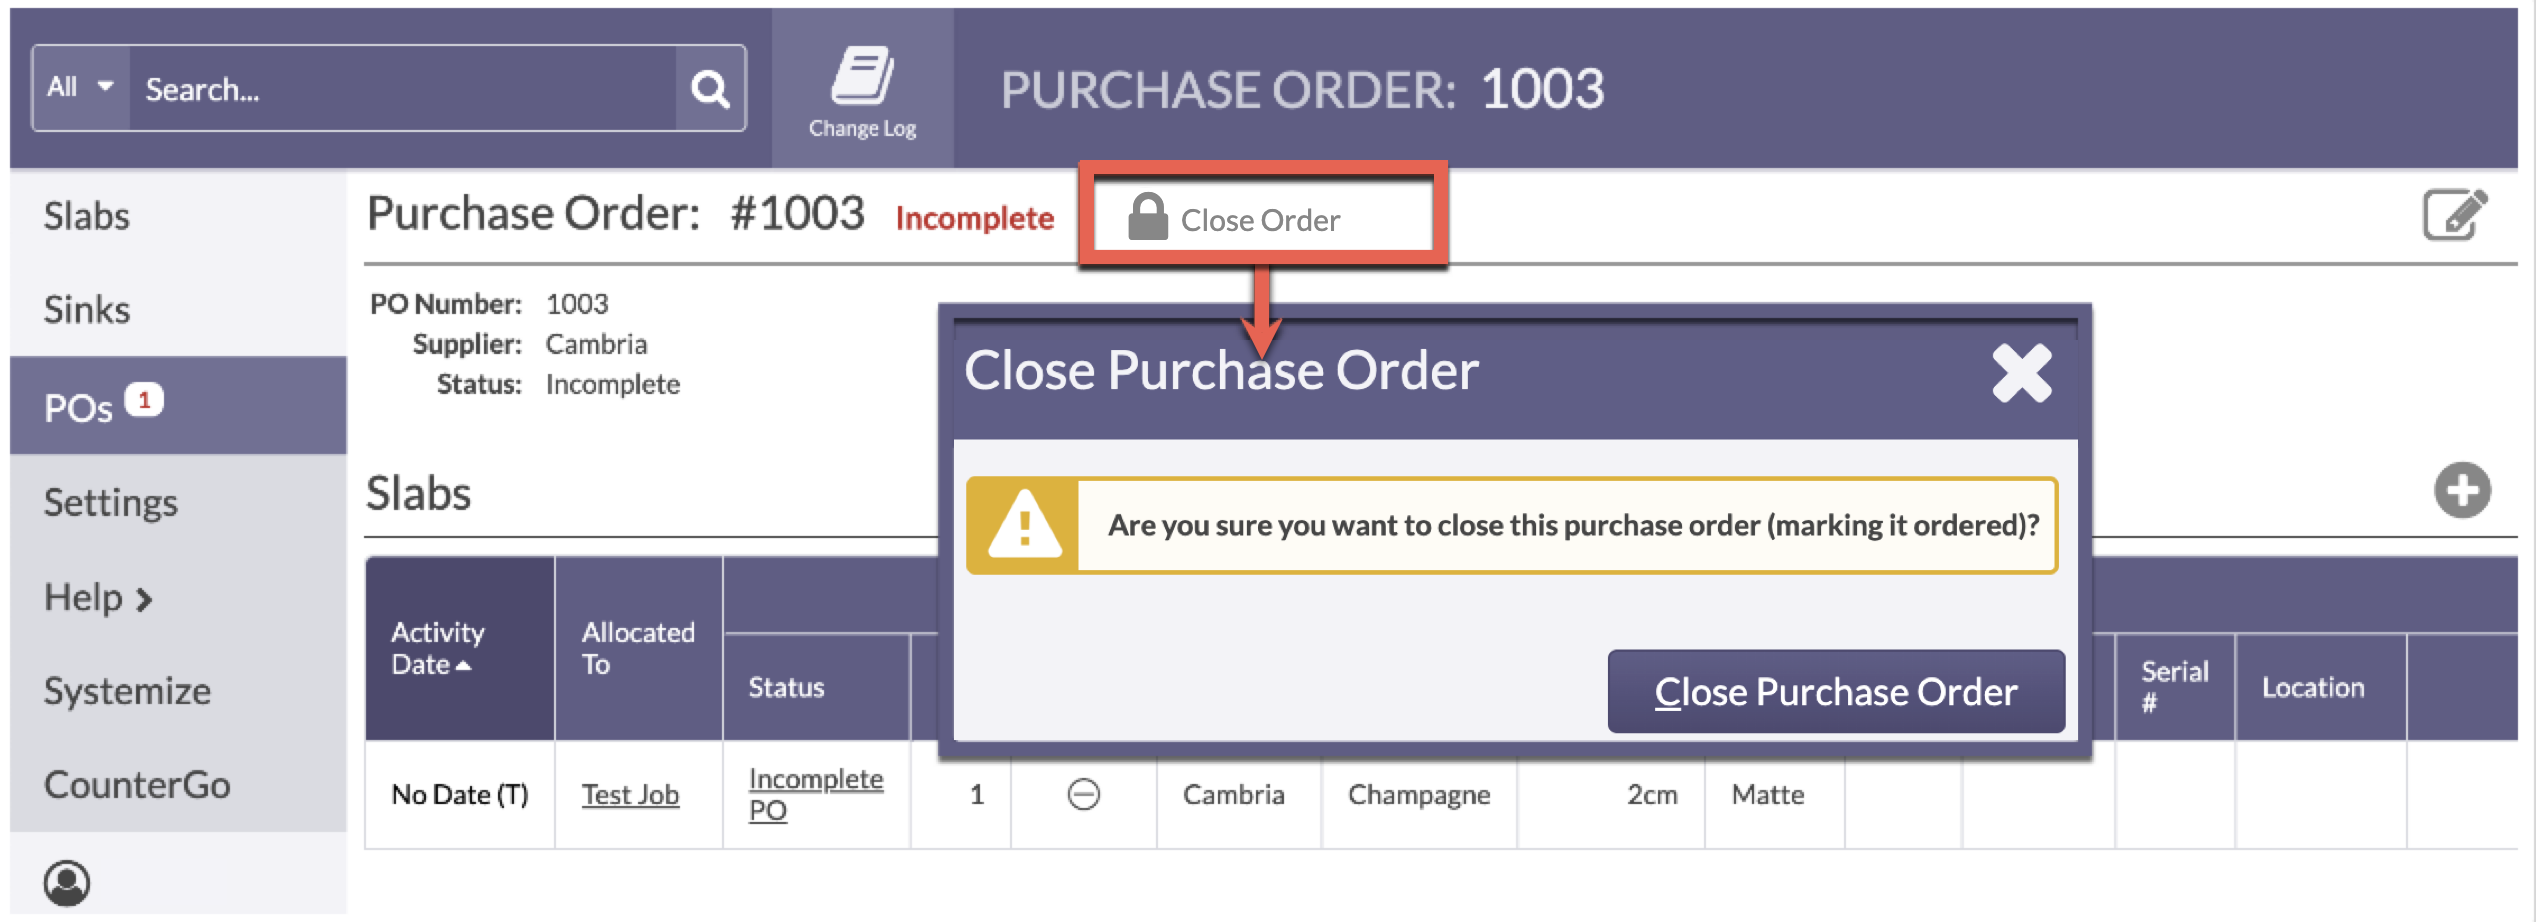Open CounterGo from the sidebar
This screenshot has height=924, width=2536.
coord(137,785)
